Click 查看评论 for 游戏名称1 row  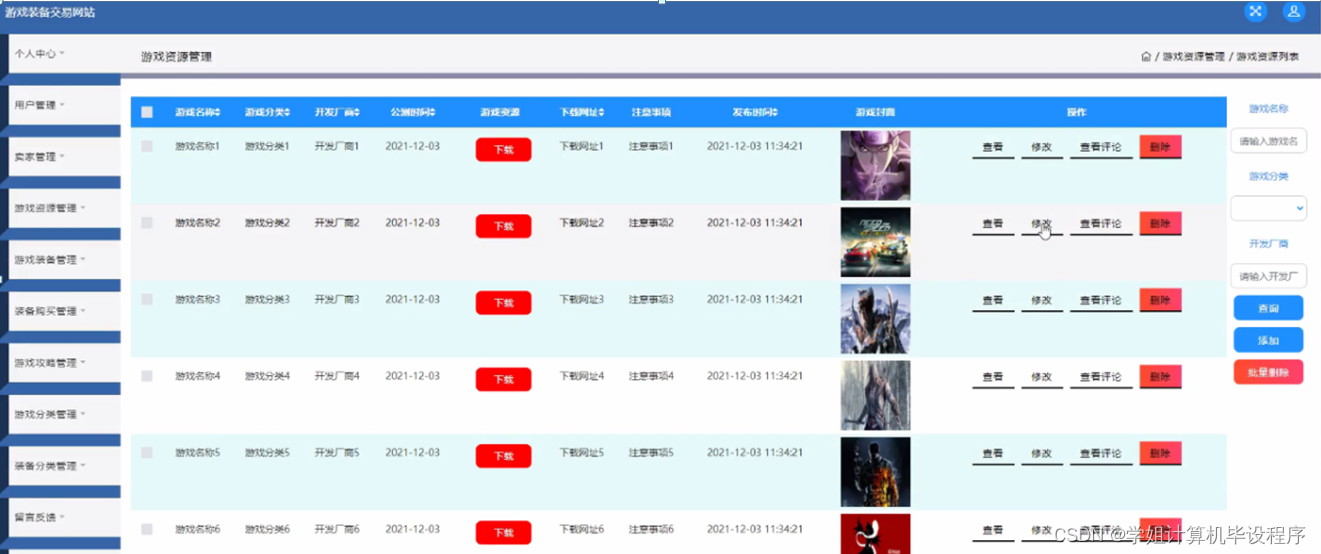(1101, 147)
